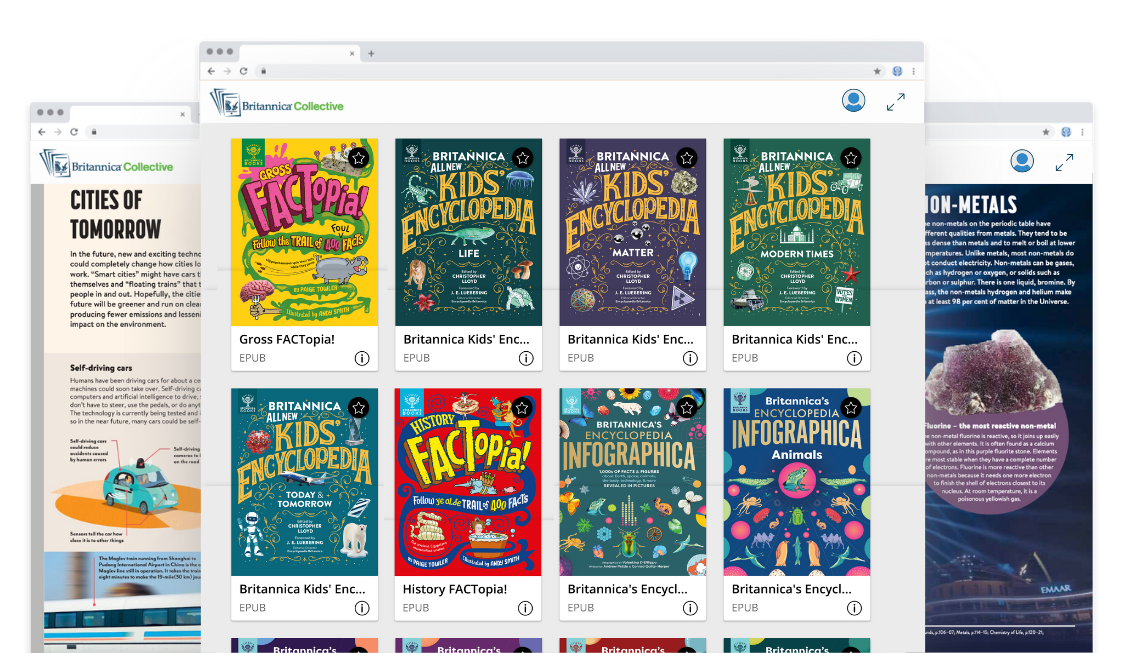Go back in the front browser window
This screenshot has width=1125, height=653.
(x=211, y=71)
